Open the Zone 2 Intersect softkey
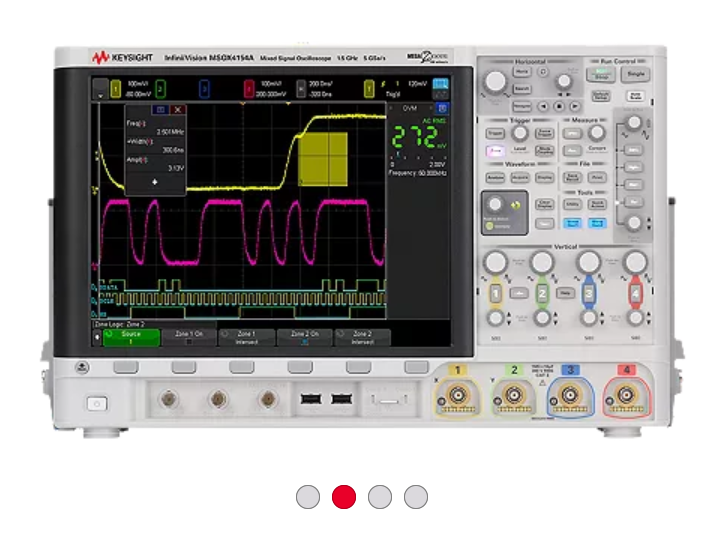705x555 pixels. point(362,337)
